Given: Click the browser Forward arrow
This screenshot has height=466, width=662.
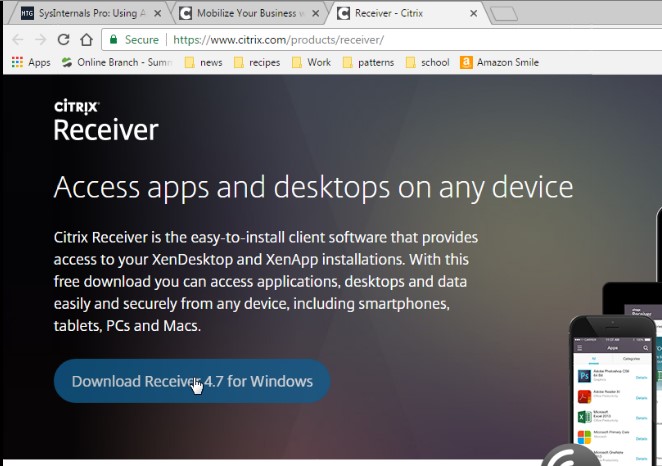Looking at the screenshot, I should click(41, 40).
